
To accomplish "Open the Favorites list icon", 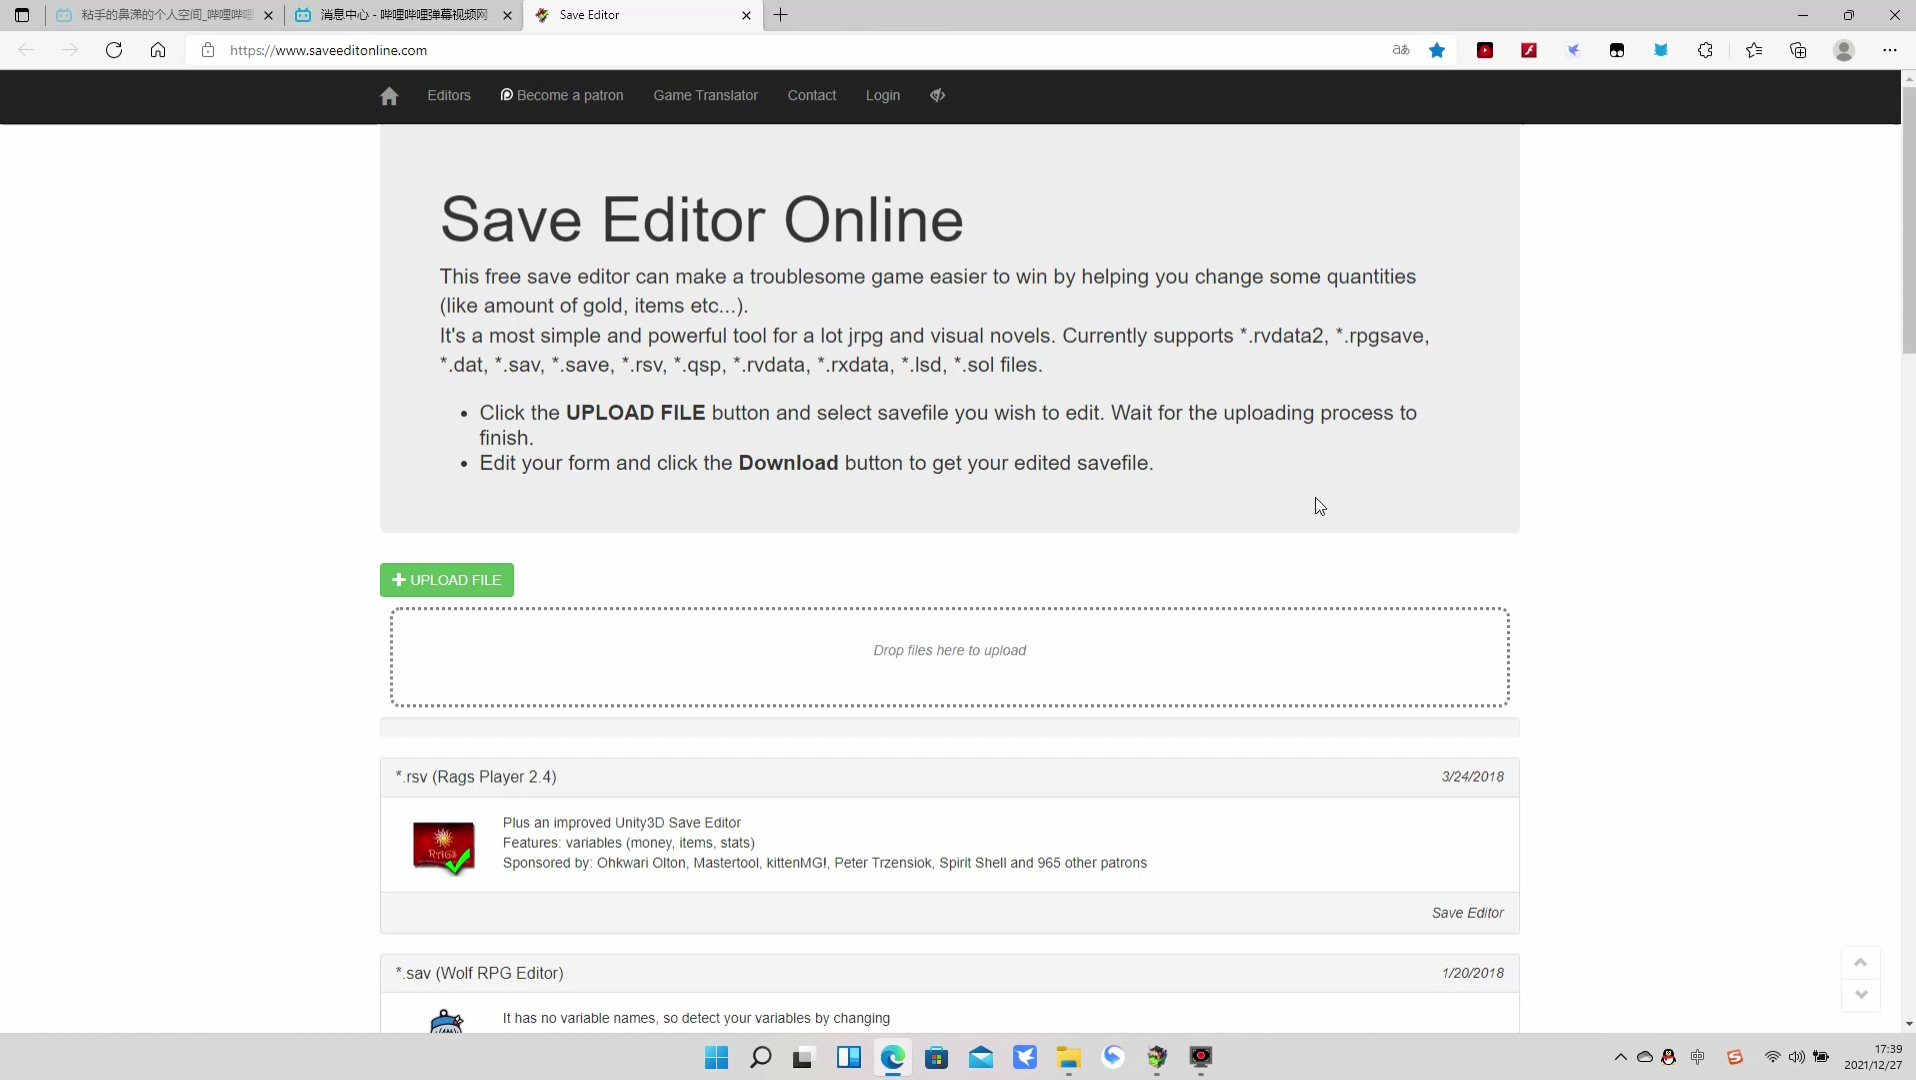I will [x=1754, y=50].
